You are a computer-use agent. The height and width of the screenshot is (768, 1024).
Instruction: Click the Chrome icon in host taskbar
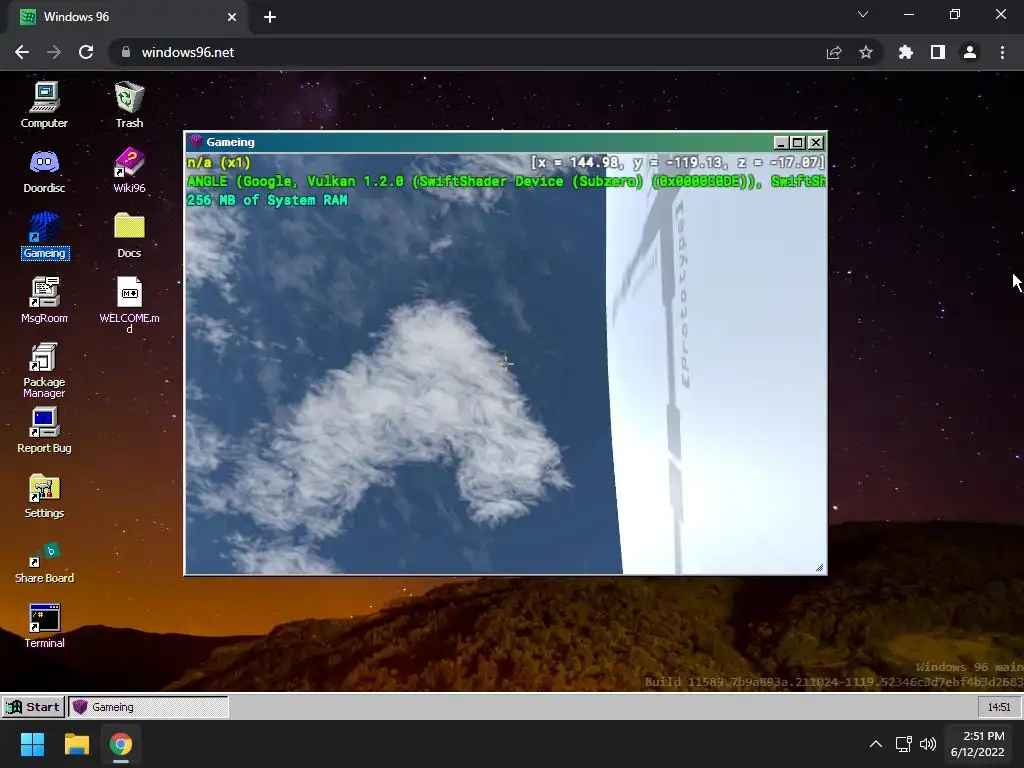[x=120, y=744]
